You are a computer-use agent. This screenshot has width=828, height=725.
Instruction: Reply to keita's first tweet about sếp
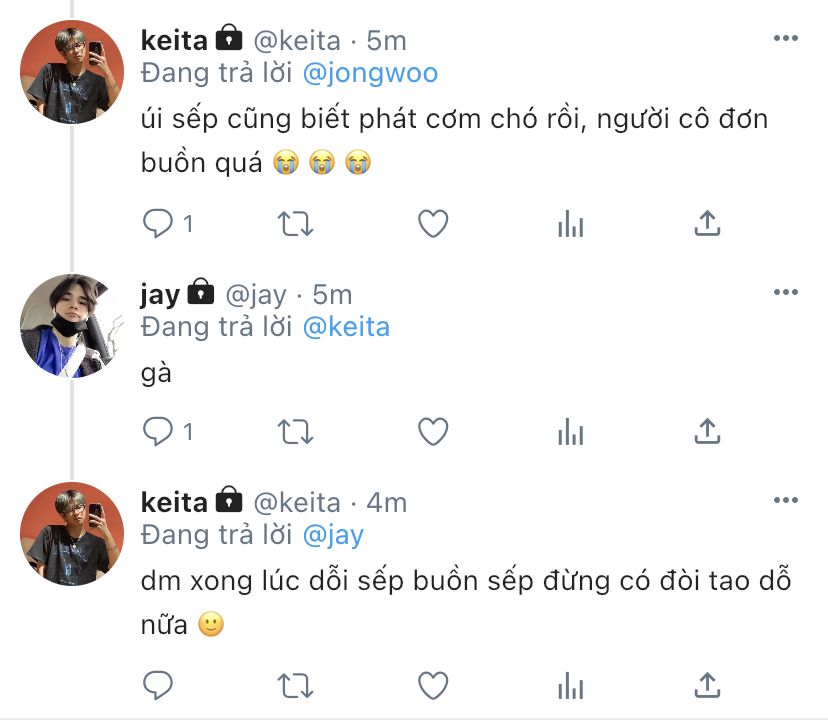158,223
